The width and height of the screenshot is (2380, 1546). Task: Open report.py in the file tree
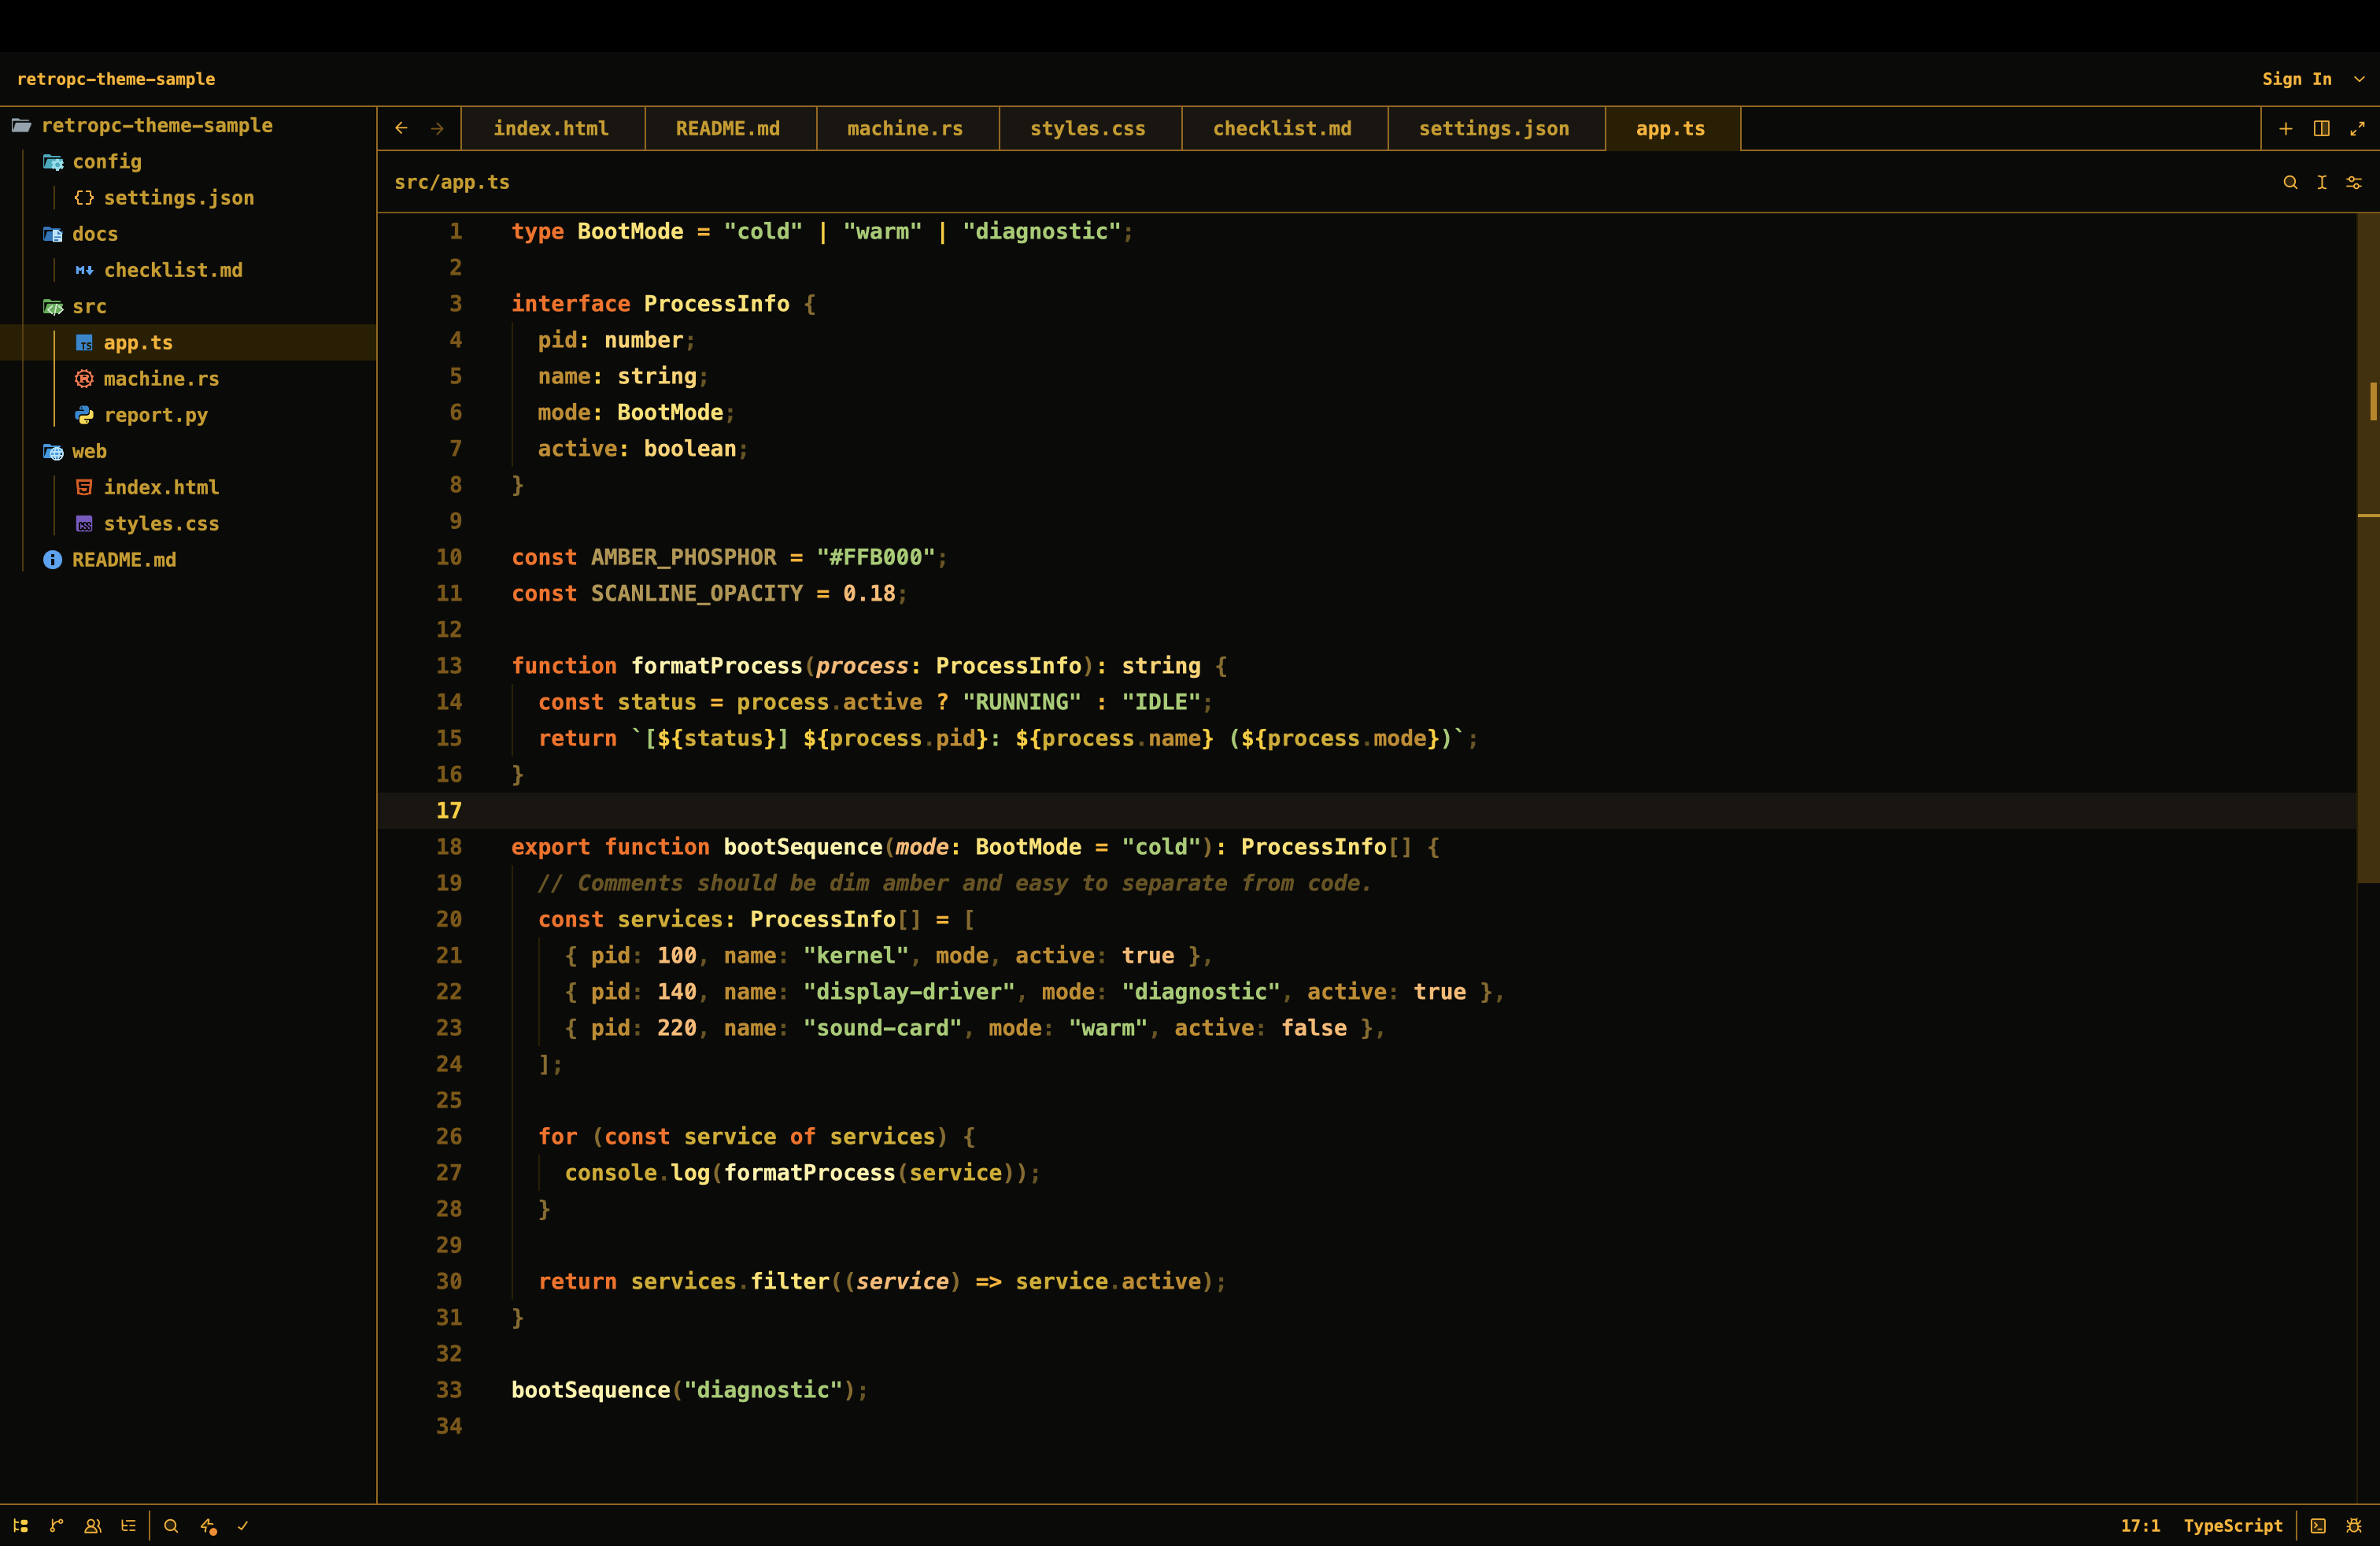point(188,415)
